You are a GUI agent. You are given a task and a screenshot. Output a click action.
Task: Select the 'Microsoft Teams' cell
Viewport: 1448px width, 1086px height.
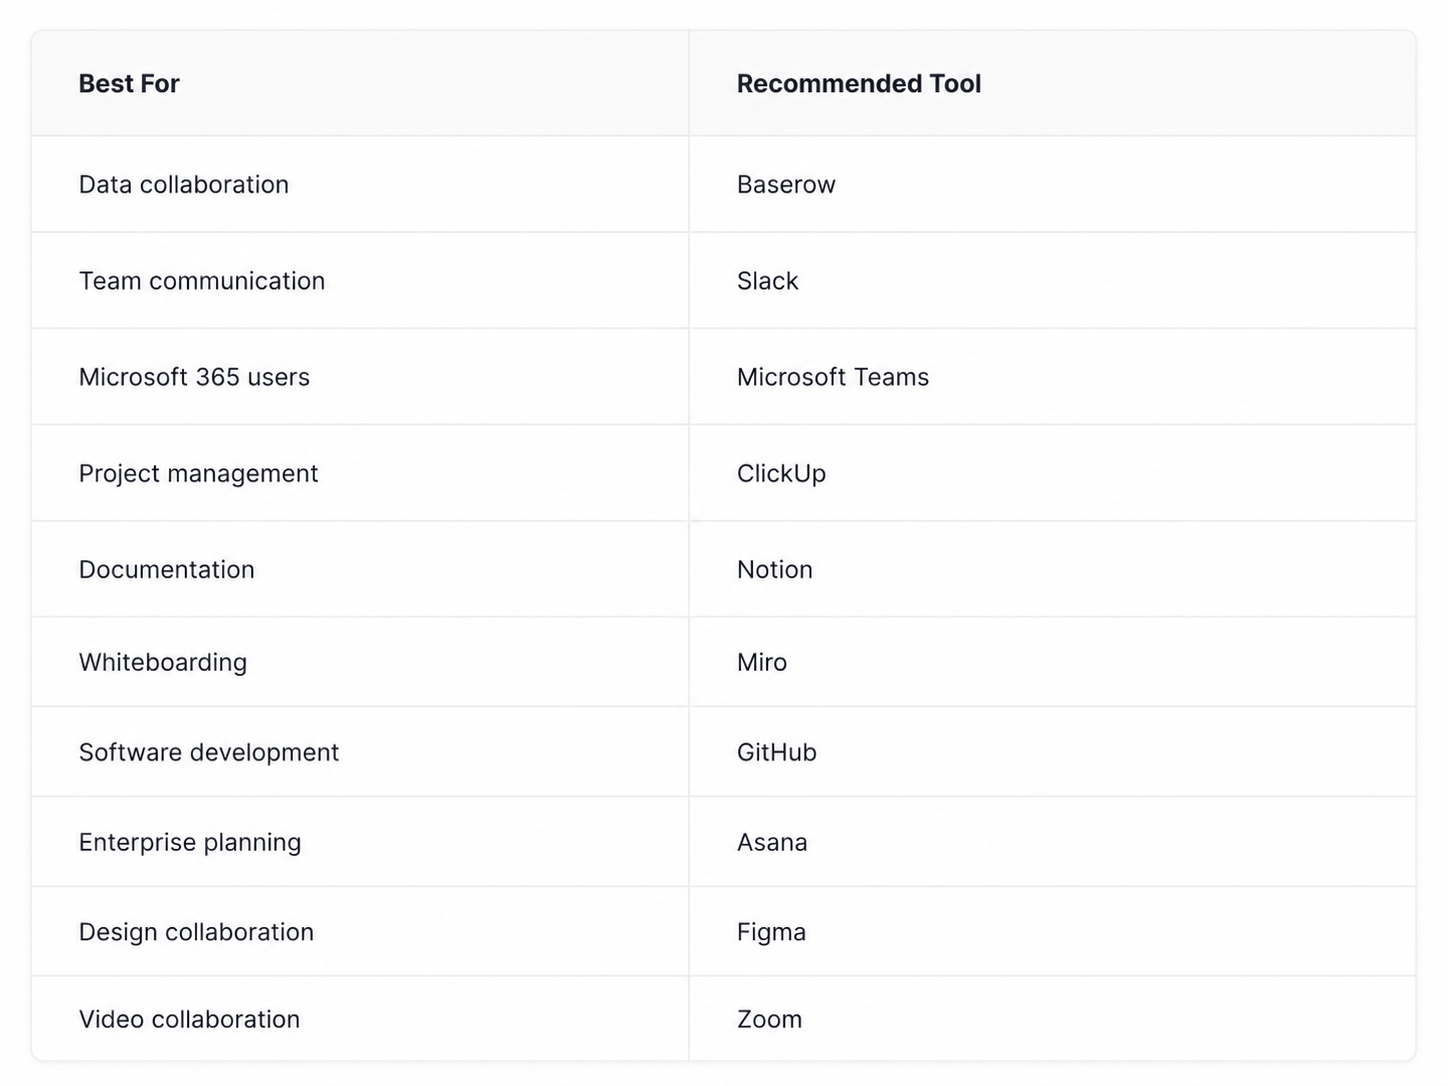1052,377
